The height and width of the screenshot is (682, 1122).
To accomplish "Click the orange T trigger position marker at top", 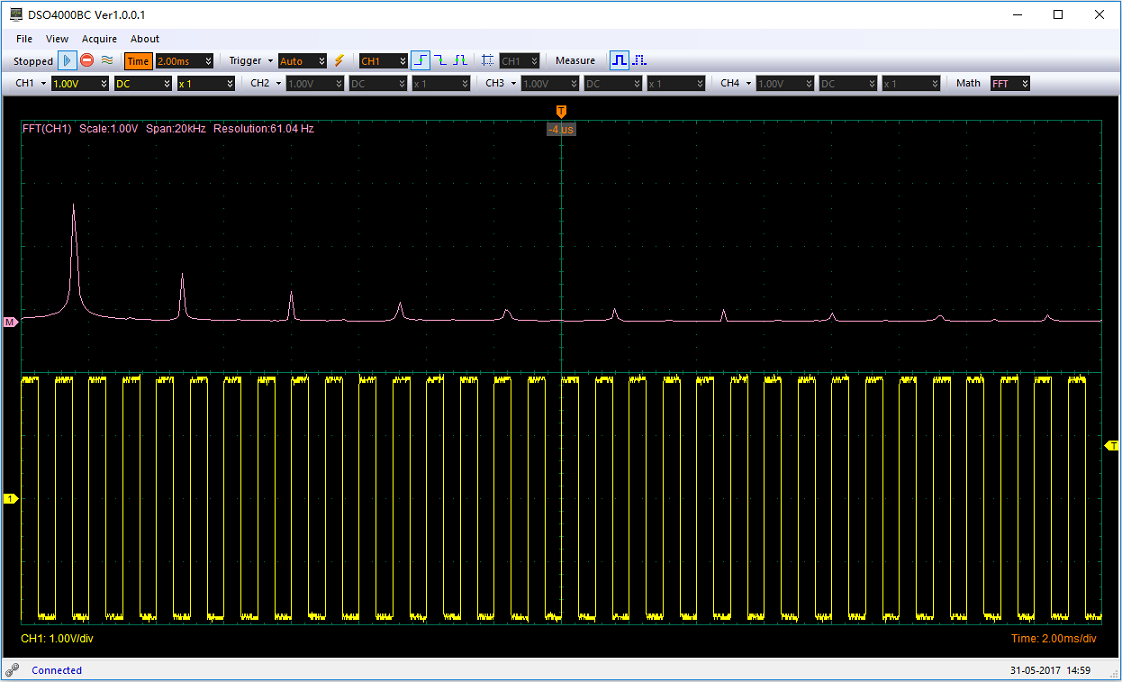I will coord(561,111).
